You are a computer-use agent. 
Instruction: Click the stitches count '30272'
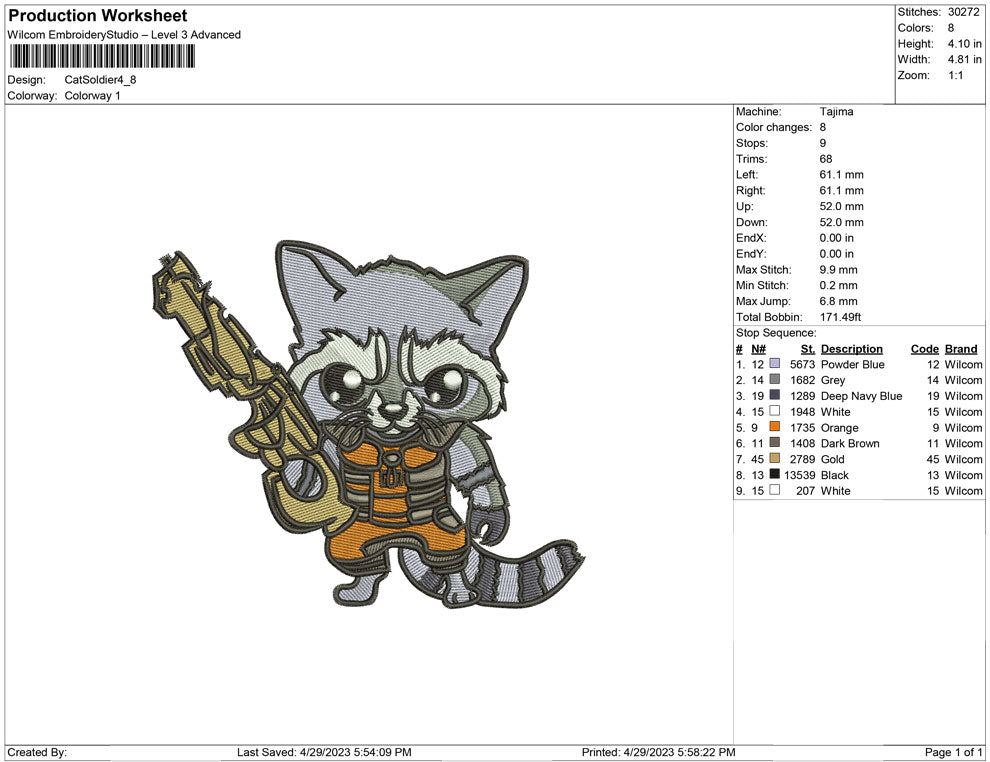[963, 12]
